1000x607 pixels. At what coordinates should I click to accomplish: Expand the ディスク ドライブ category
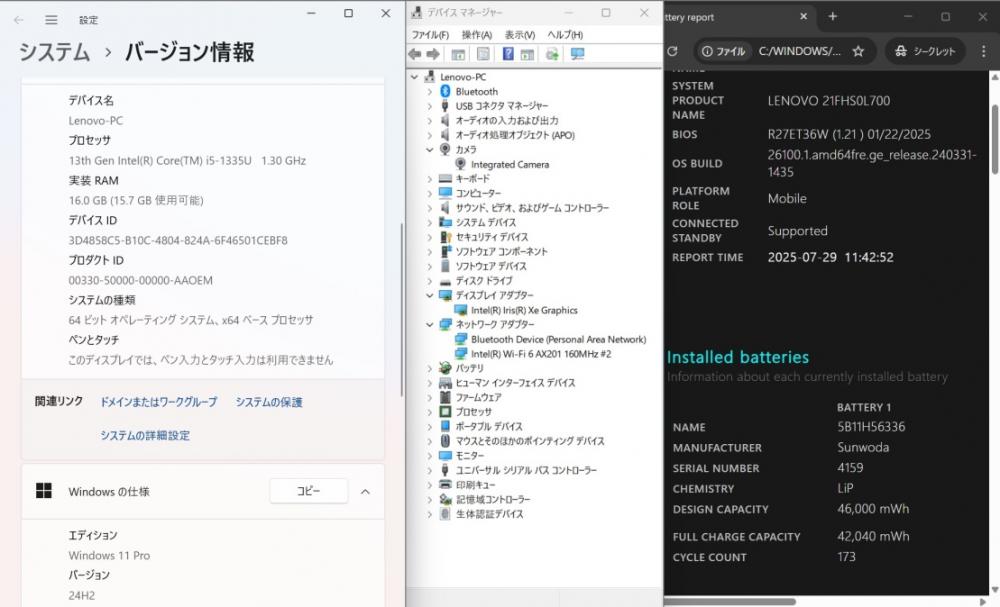(430, 281)
